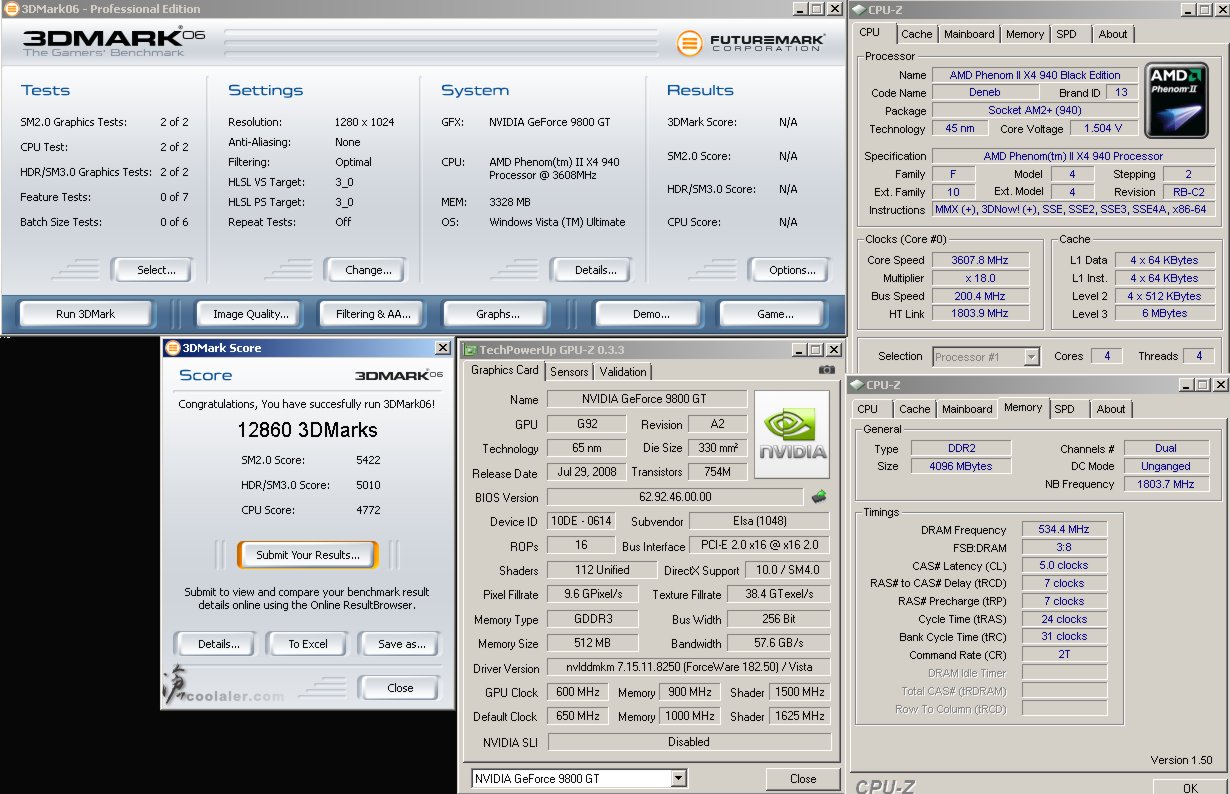Open Mainboard tab in lower CPU-Z window
The width and height of the screenshot is (1230, 794).
point(967,409)
